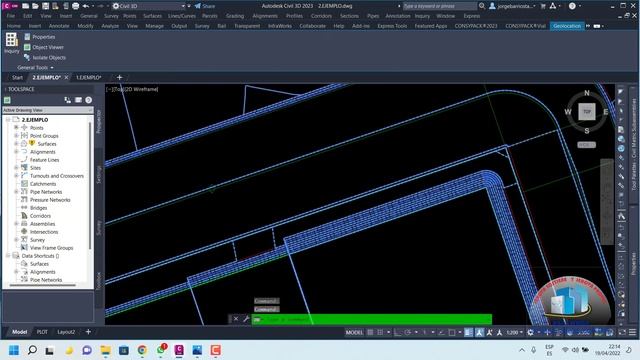
Task: Open status bar Customization hamburger icon
Action: 632,332
